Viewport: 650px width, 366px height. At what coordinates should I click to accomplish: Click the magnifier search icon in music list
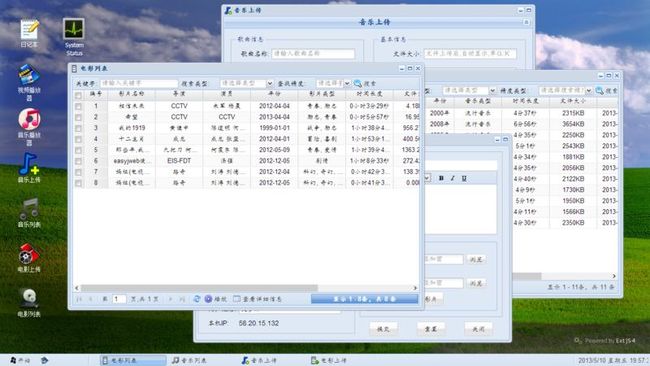pos(599,90)
